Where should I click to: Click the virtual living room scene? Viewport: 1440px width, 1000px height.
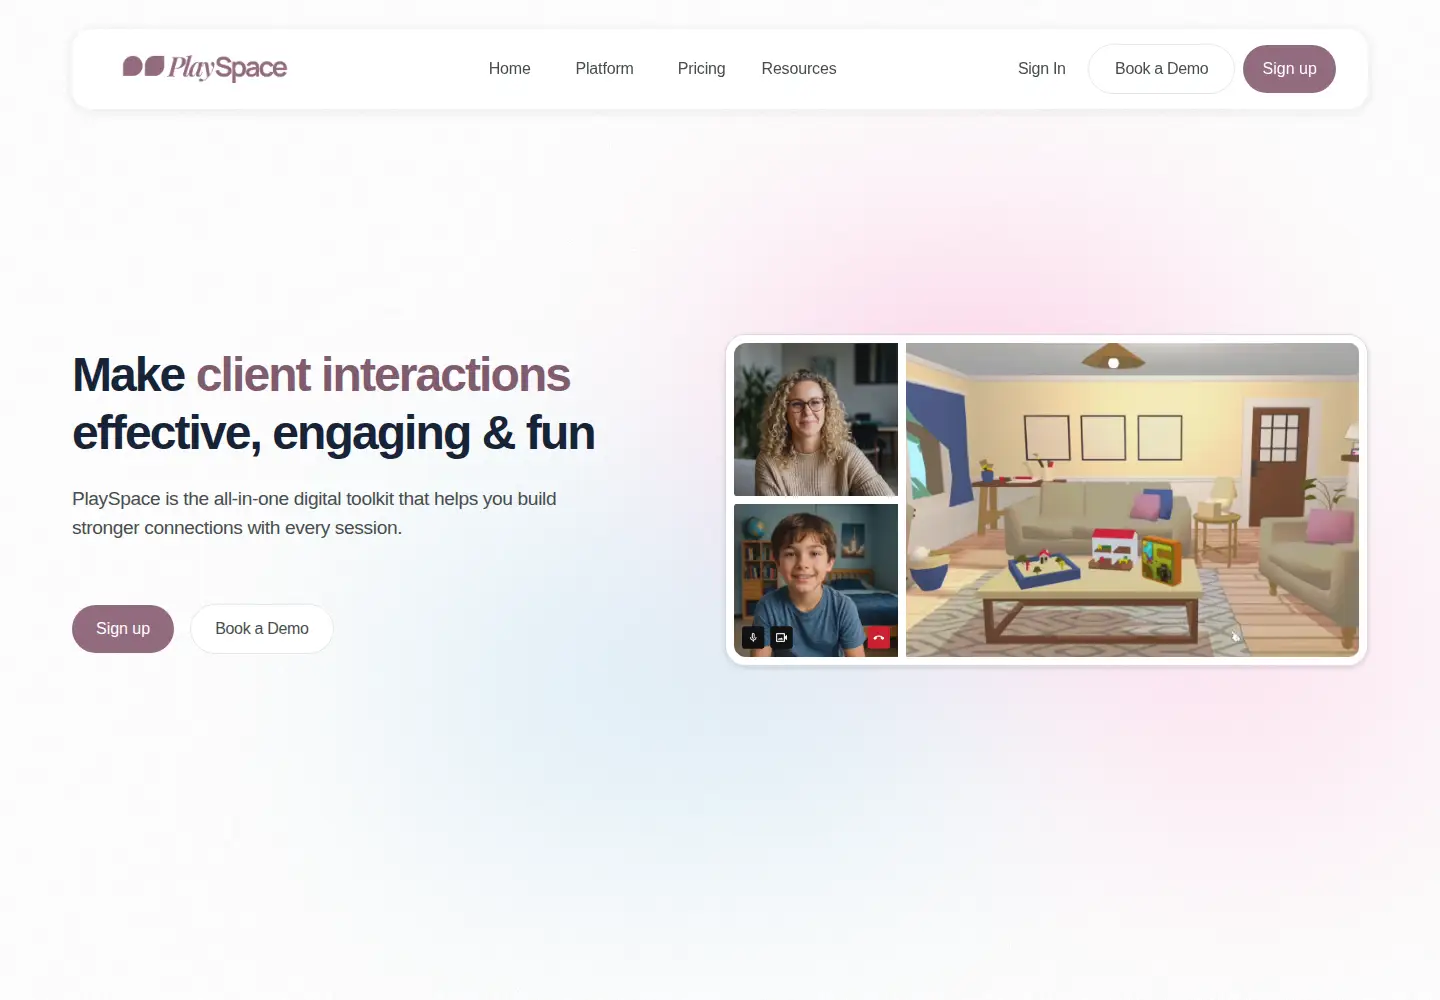click(x=1132, y=500)
